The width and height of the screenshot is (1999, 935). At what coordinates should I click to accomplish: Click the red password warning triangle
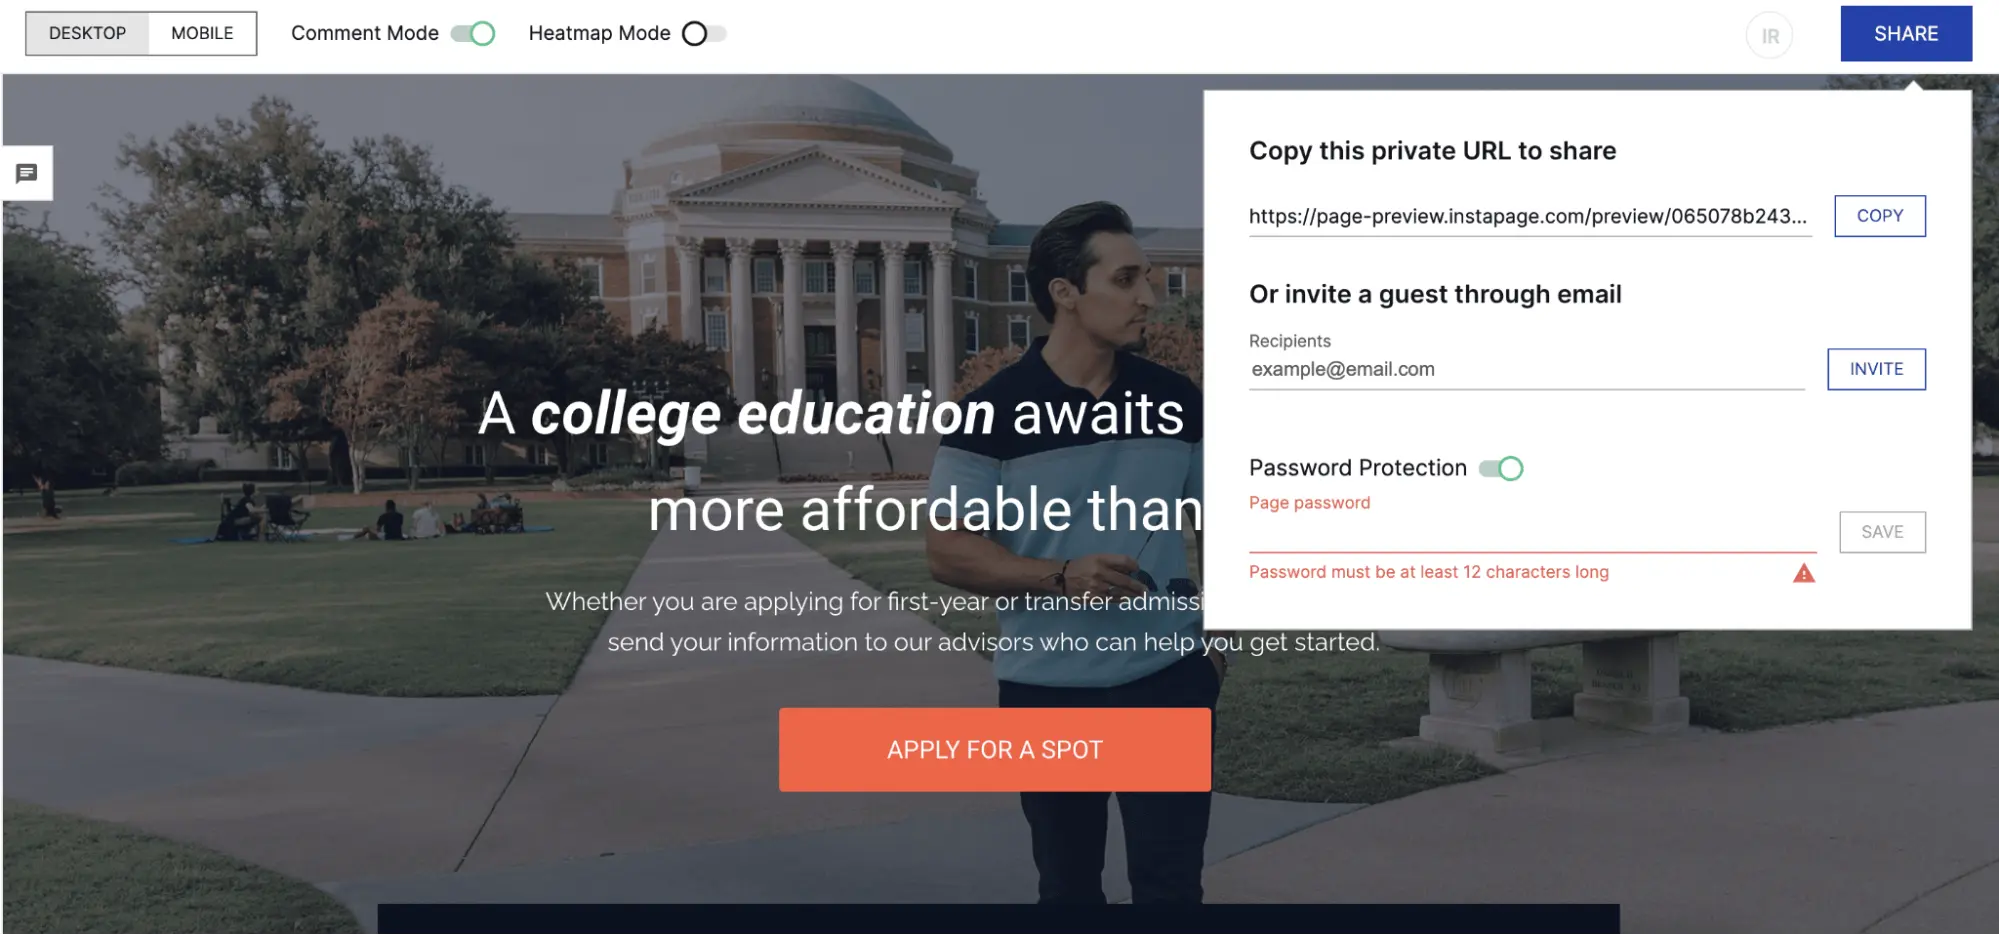tap(1803, 573)
